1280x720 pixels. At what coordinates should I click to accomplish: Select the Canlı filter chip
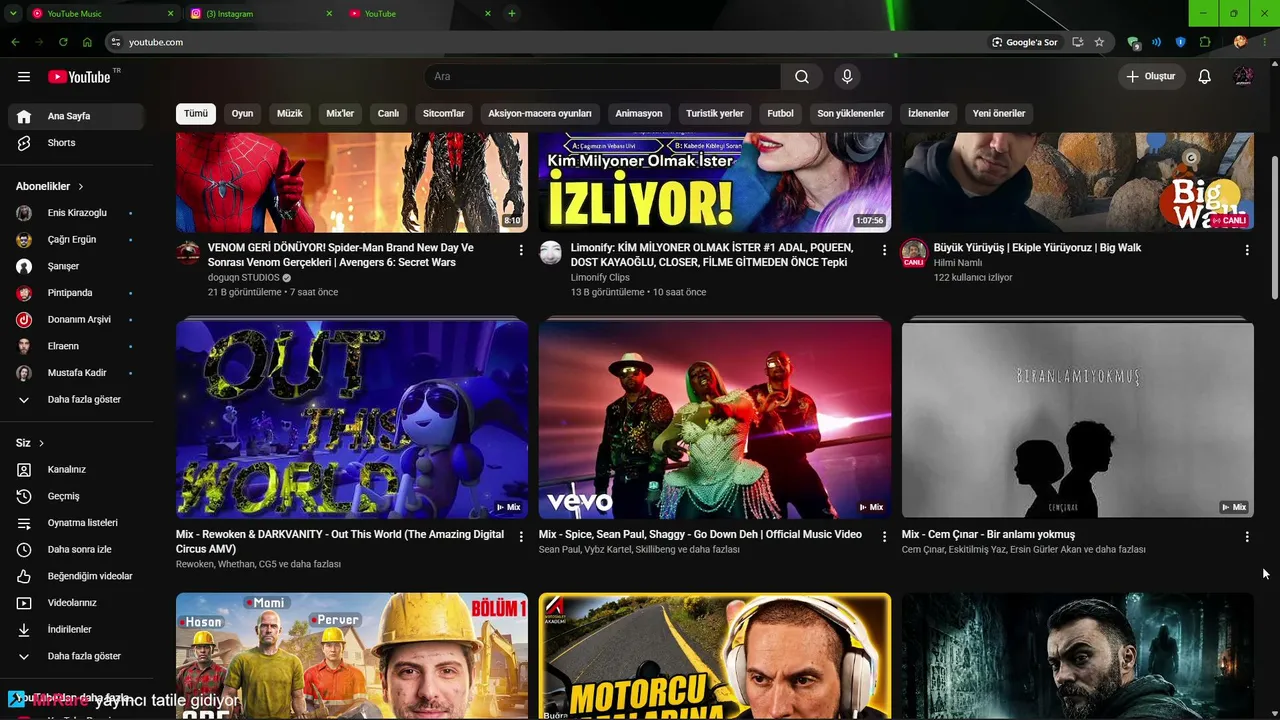[388, 114]
